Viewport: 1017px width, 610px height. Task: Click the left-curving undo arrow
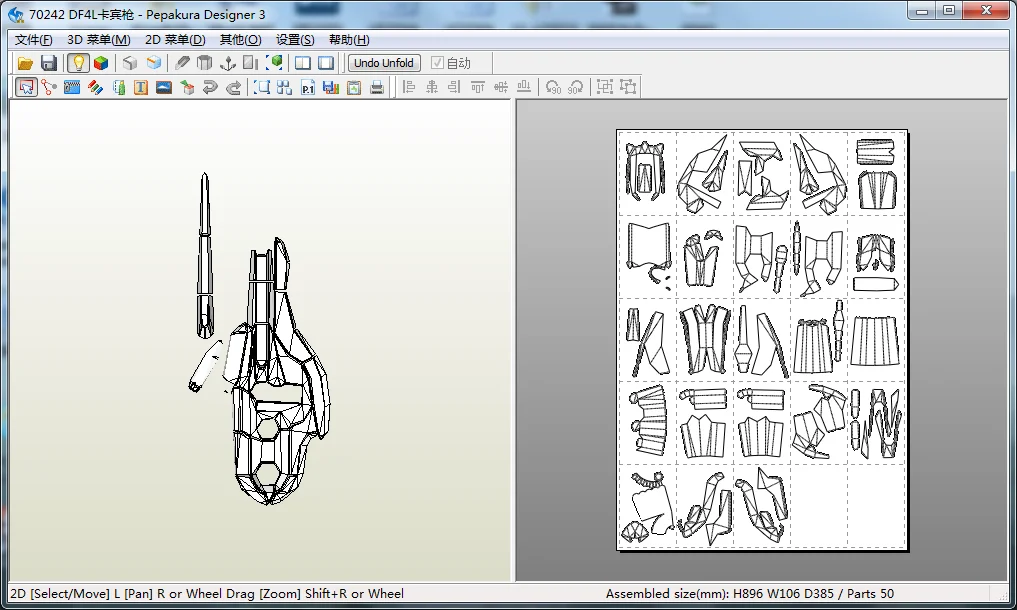[x=209, y=87]
